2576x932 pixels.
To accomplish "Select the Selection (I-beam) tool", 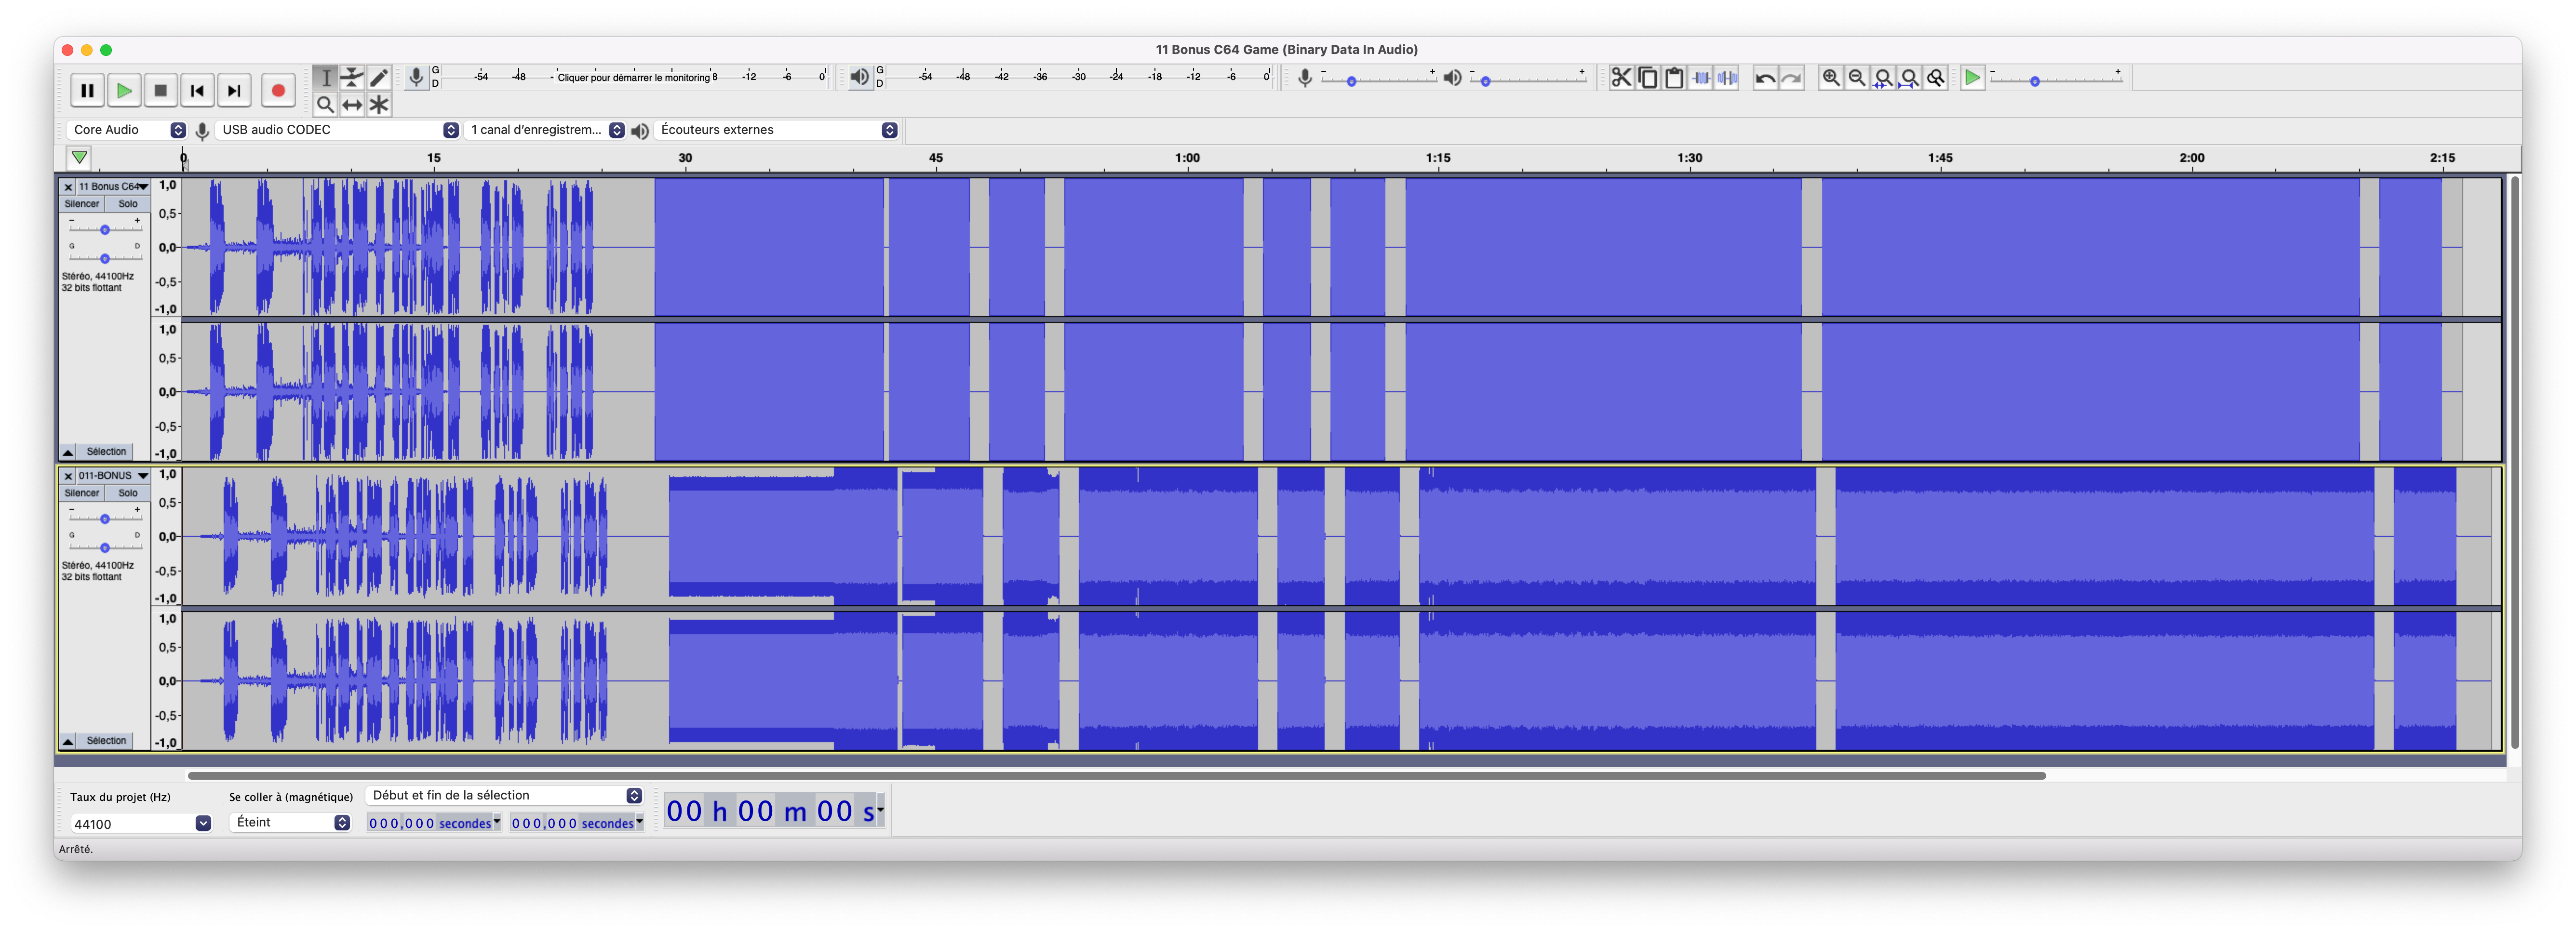I will point(325,78).
